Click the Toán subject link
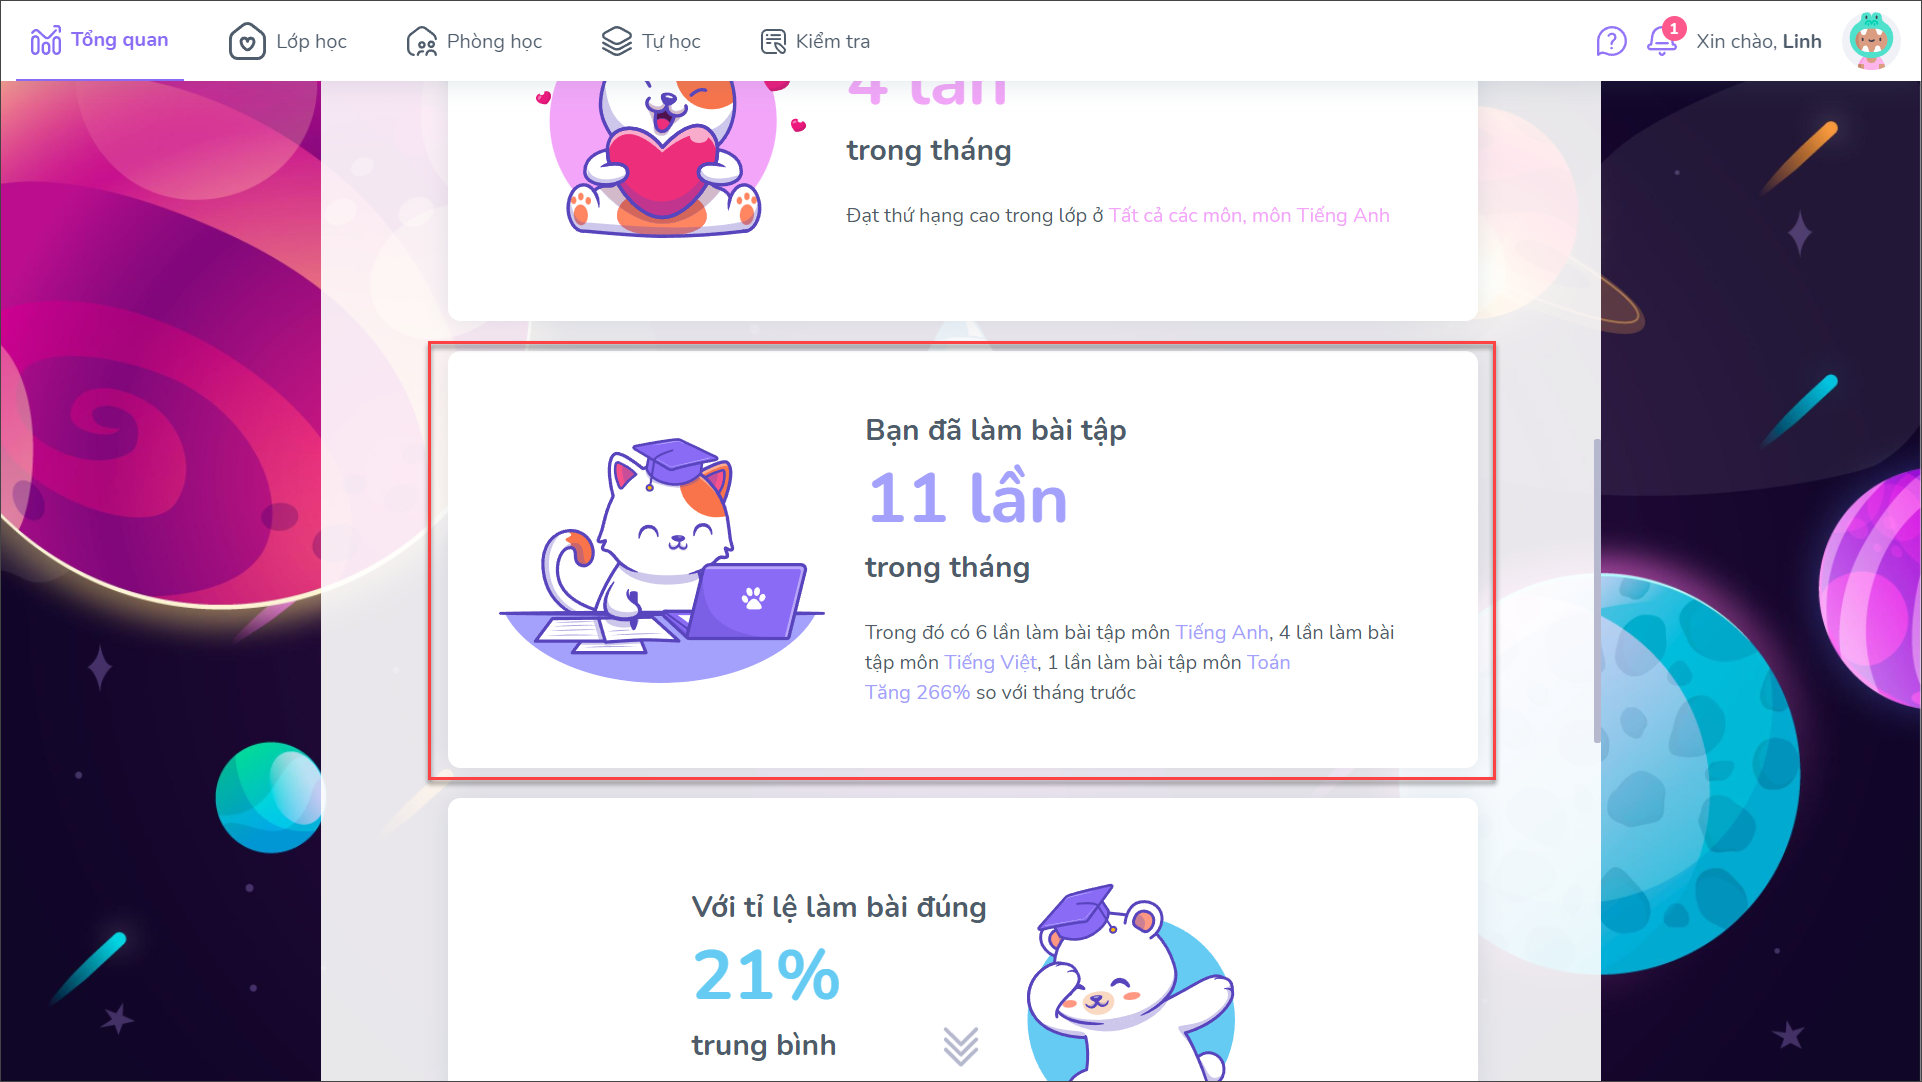Screen dimensions: 1922x1082 click(x=1268, y=662)
